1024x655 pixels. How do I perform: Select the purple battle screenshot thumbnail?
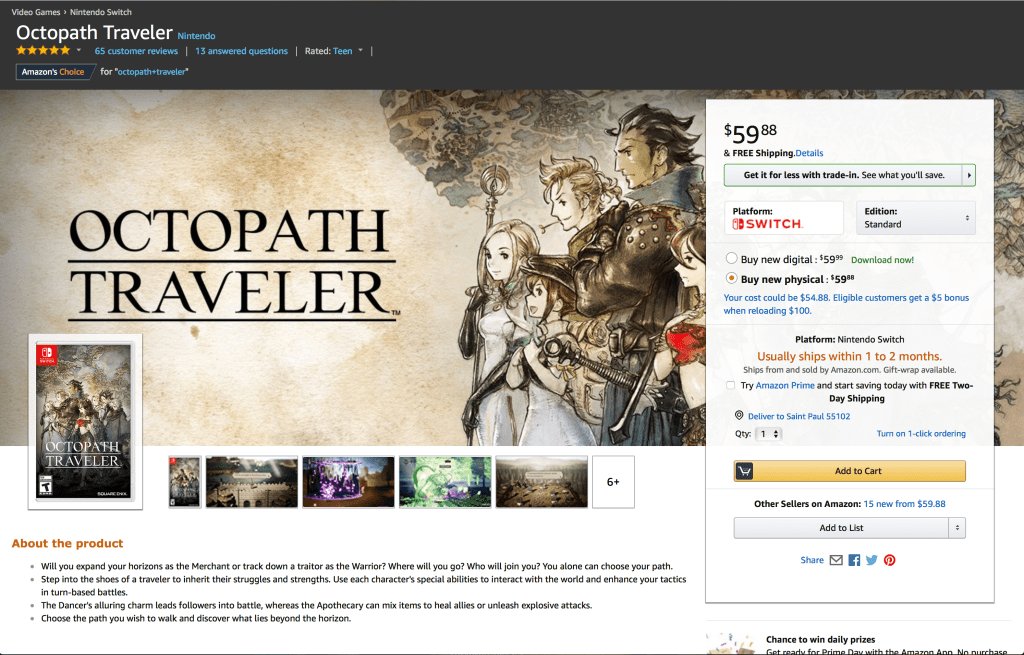(x=348, y=482)
